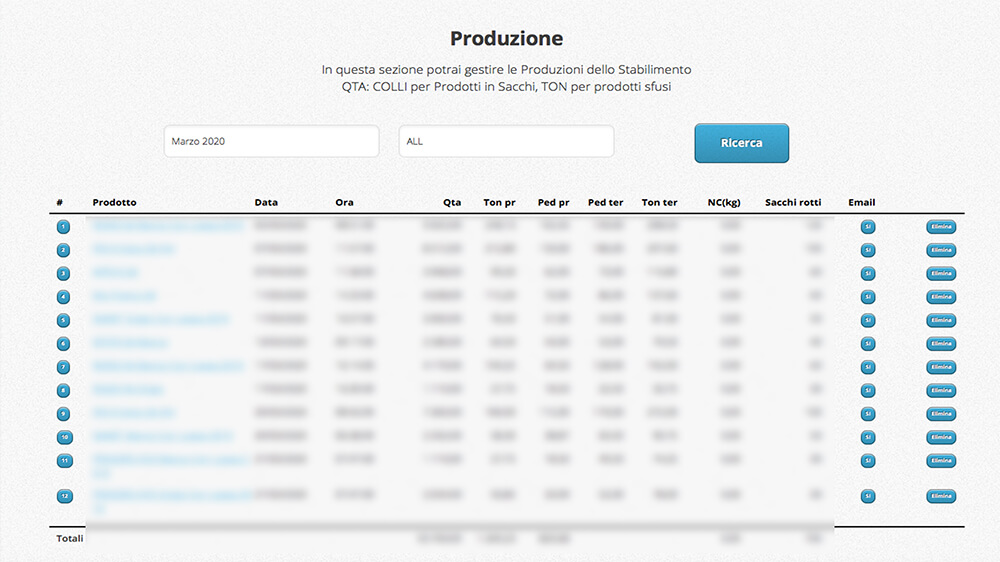Select the row number 1 badge
This screenshot has width=1000, height=562.
pos(64,227)
